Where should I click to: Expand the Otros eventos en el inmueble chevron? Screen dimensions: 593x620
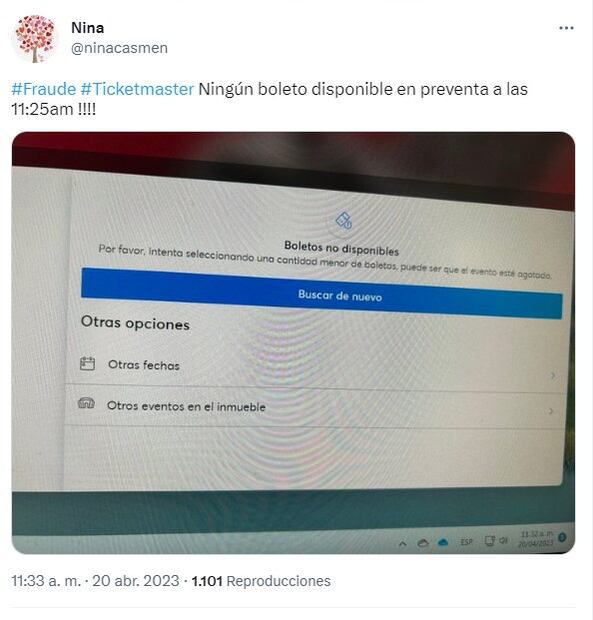(551, 411)
